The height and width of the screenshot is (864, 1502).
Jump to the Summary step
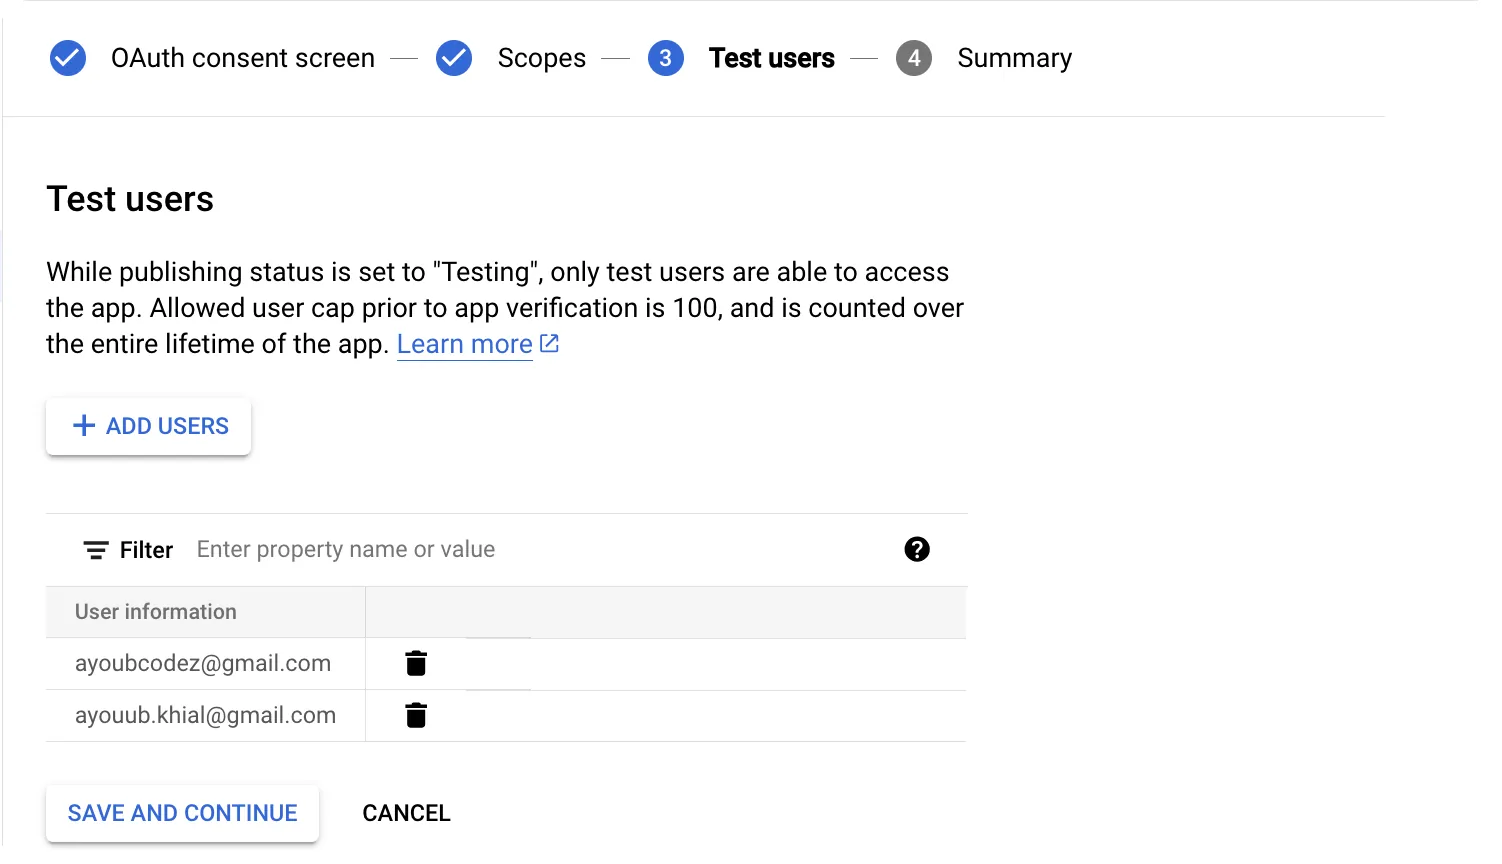[x=1015, y=58]
